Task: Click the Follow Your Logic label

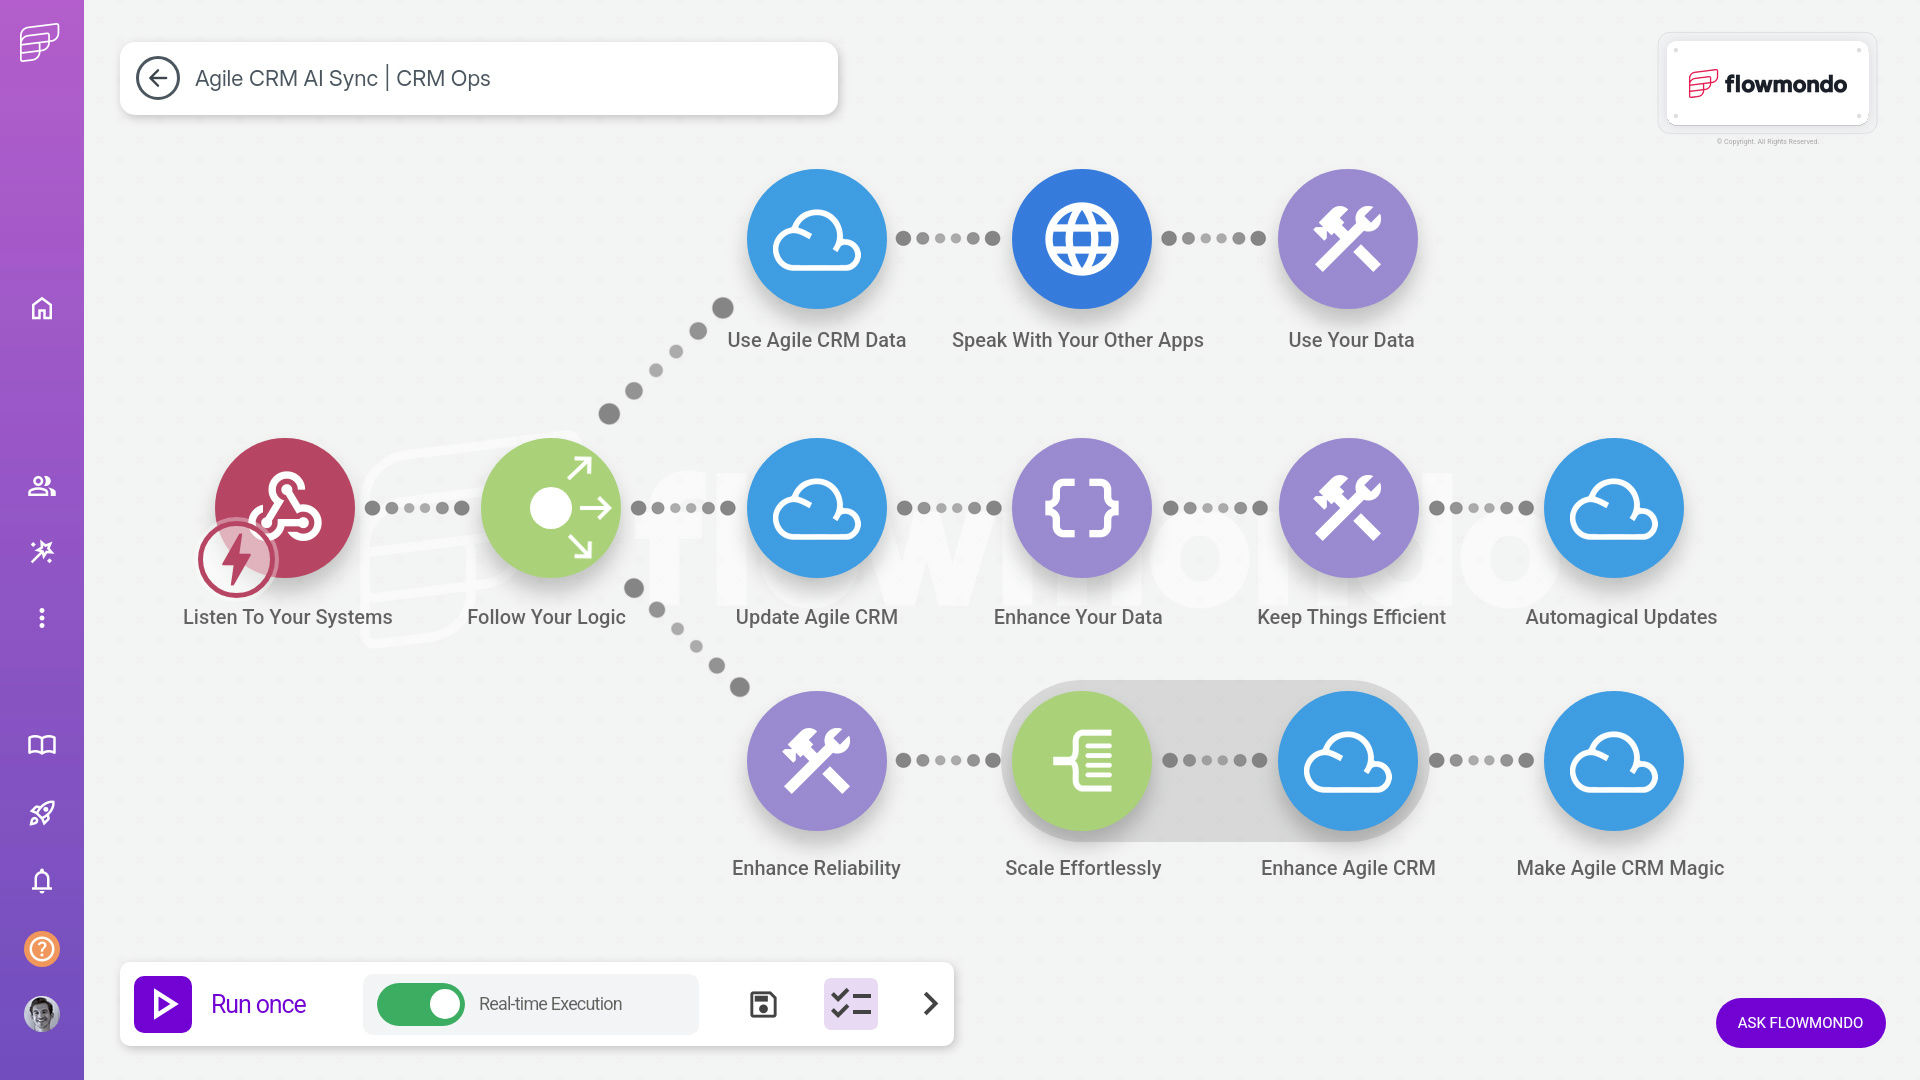Action: [x=546, y=617]
